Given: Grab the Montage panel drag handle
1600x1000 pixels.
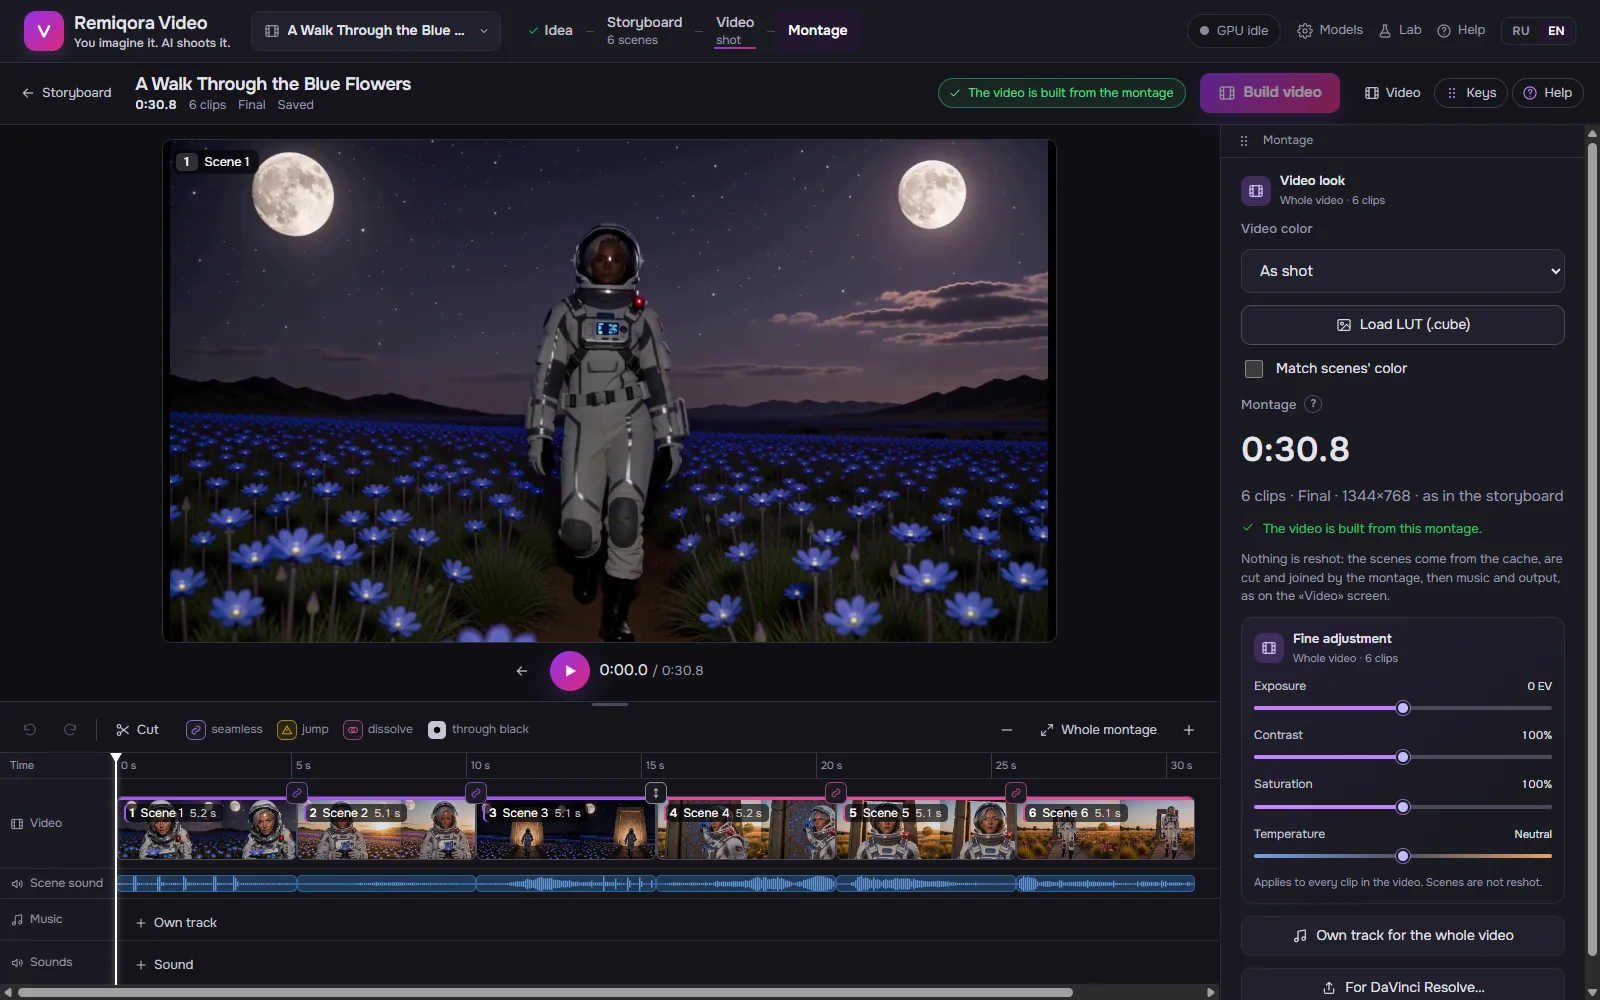Looking at the screenshot, I should pyautogui.click(x=1244, y=141).
